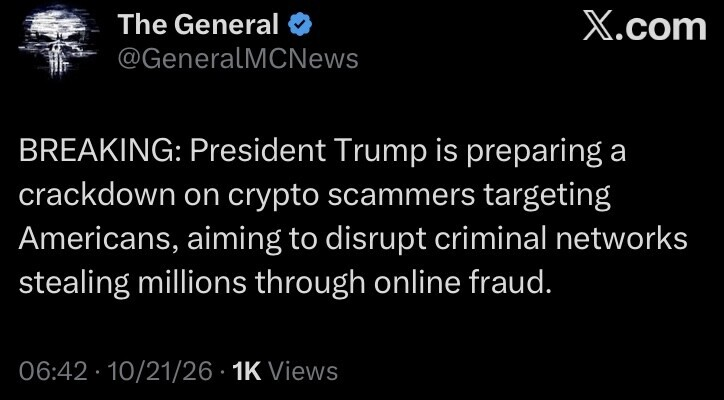Click the 06:42 post timestamp
This screenshot has width=724, height=400.
(53, 371)
